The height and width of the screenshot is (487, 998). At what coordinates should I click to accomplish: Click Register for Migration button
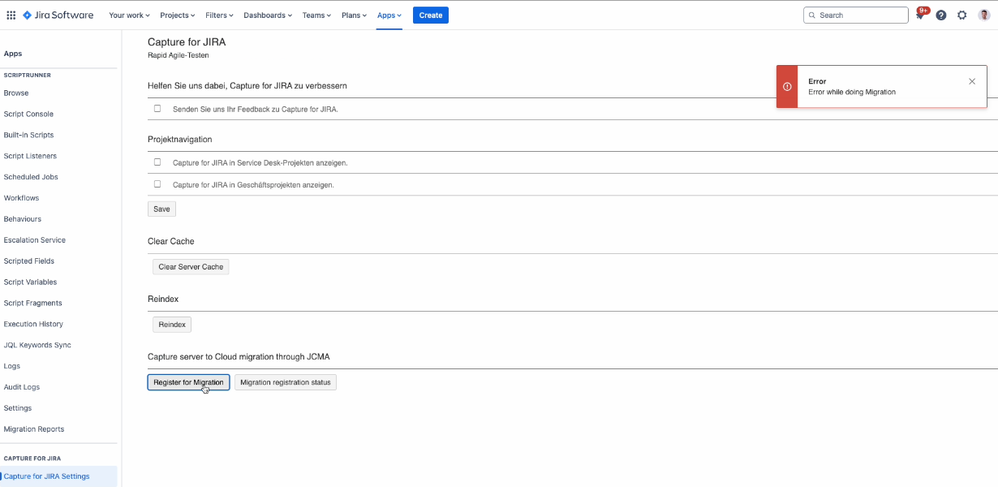click(x=188, y=383)
